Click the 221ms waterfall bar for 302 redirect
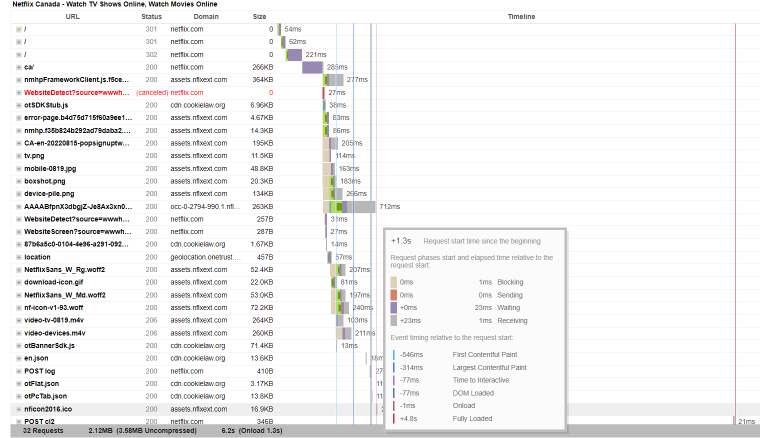Viewport: 760px width, 438px height. 294,55
